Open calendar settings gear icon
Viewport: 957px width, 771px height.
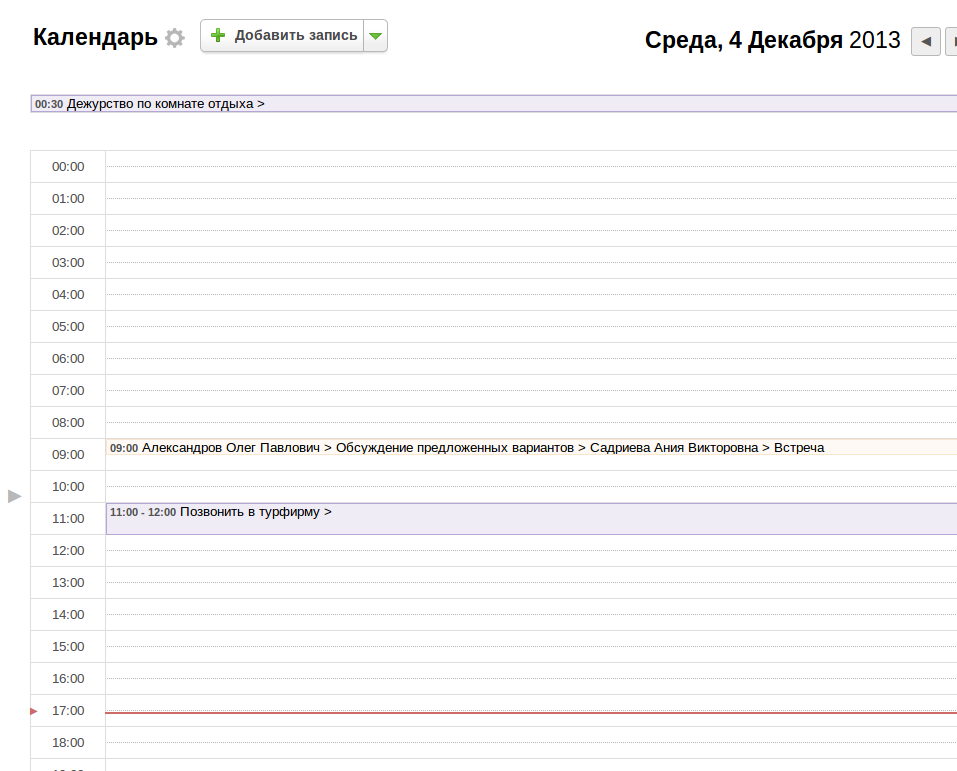[x=175, y=38]
